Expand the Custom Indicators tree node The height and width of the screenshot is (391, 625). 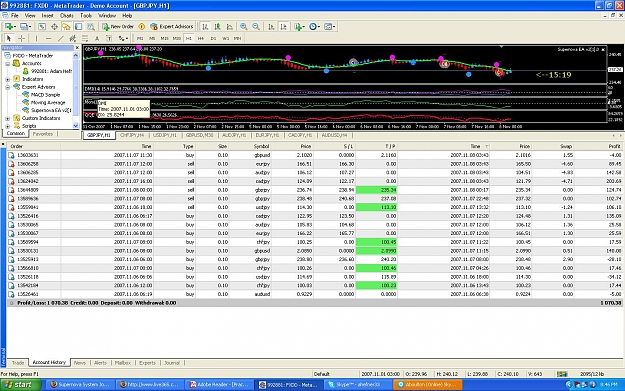tap(8, 118)
